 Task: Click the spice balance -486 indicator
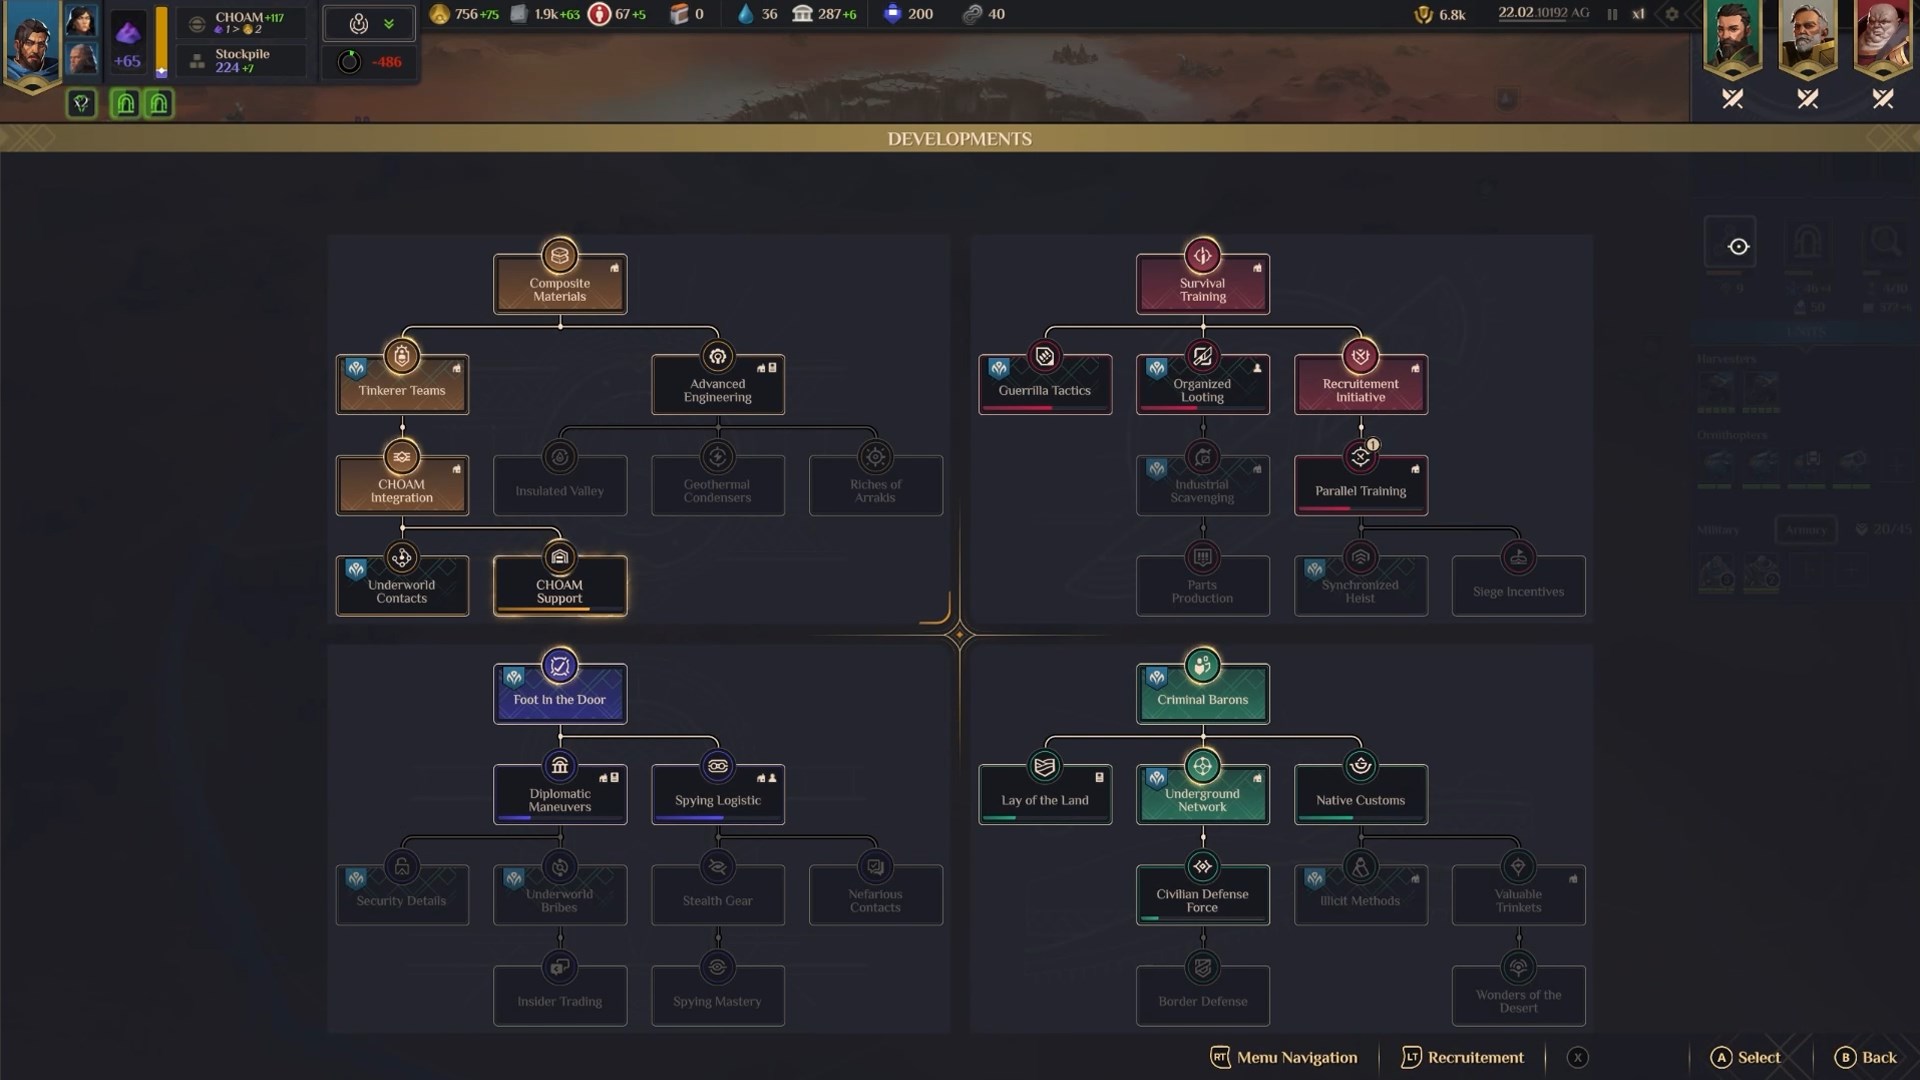pyautogui.click(x=369, y=62)
